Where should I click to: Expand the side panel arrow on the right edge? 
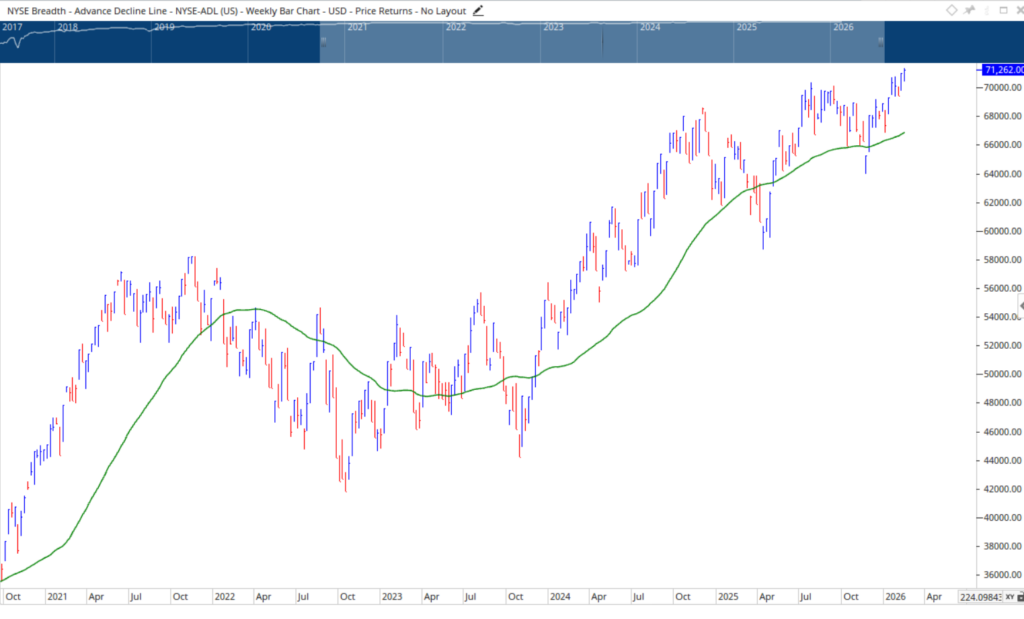(x=1020, y=305)
